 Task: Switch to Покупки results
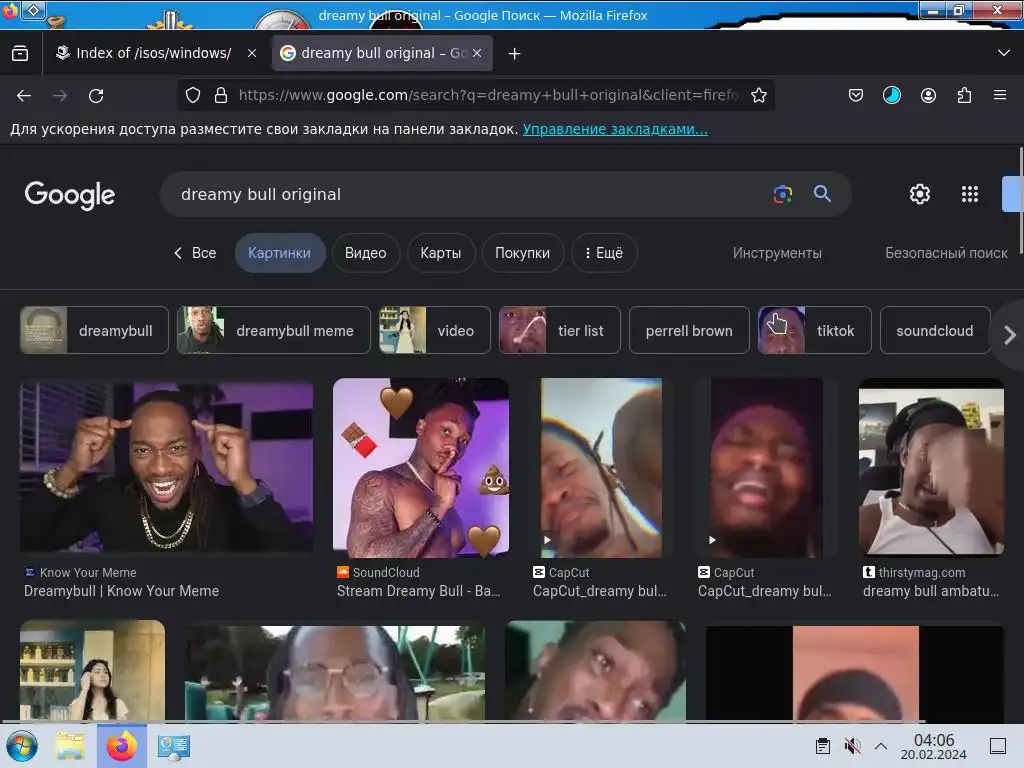[522, 253]
